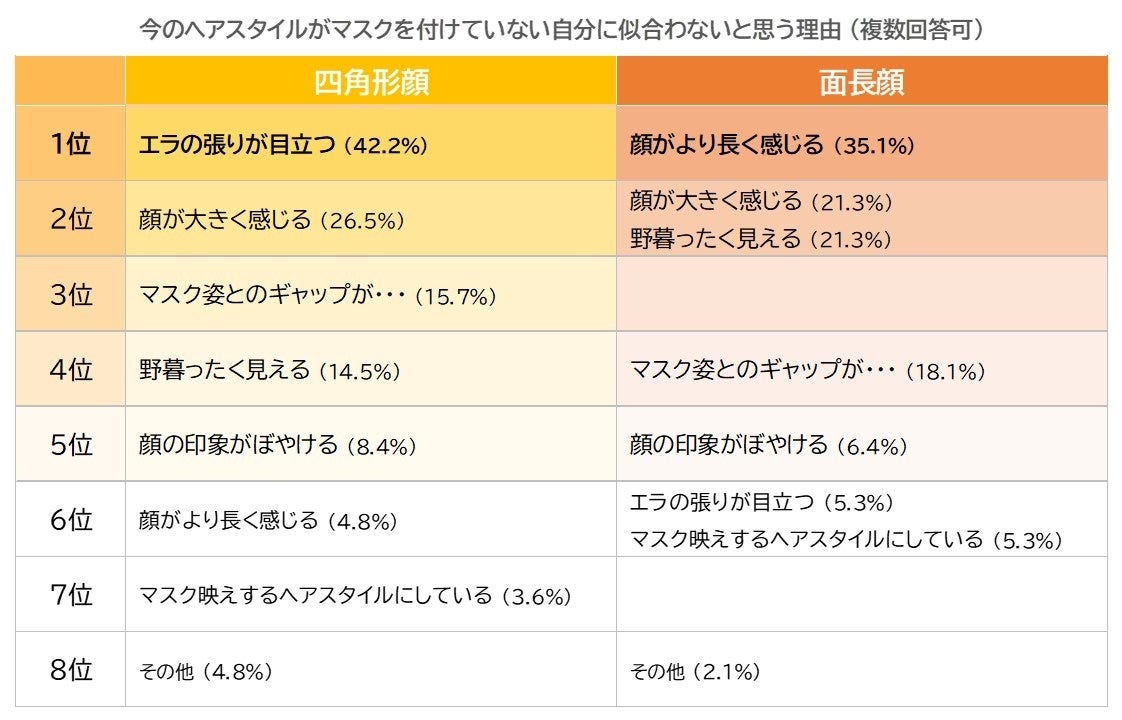
Task: Select 野暮ったく見える (21.3%) text
Action: click(760, 239)
